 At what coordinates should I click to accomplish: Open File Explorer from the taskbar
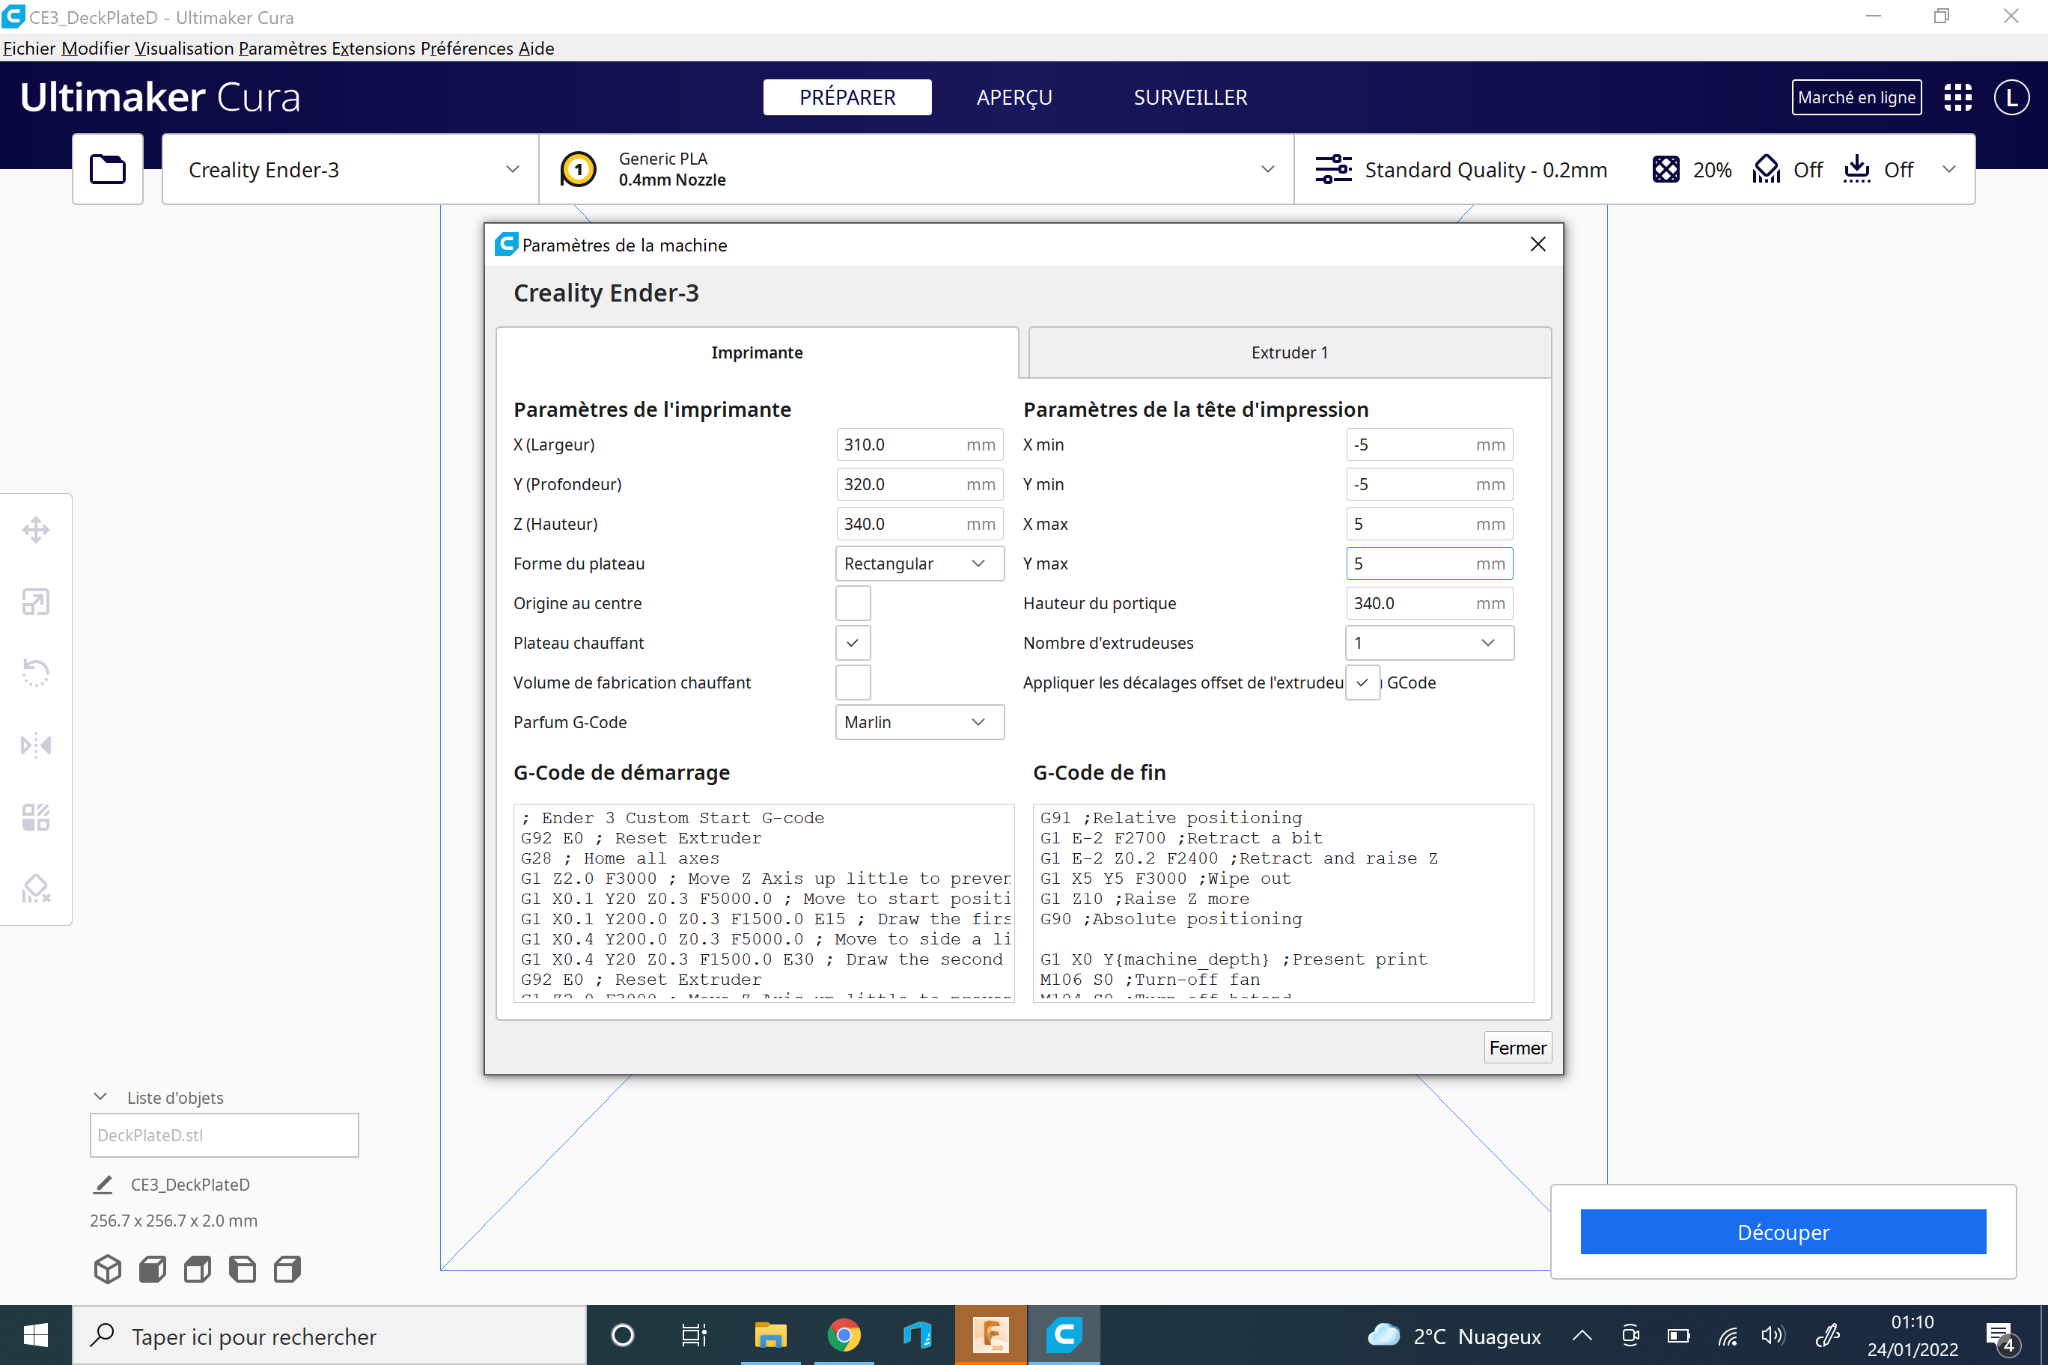770,1335
